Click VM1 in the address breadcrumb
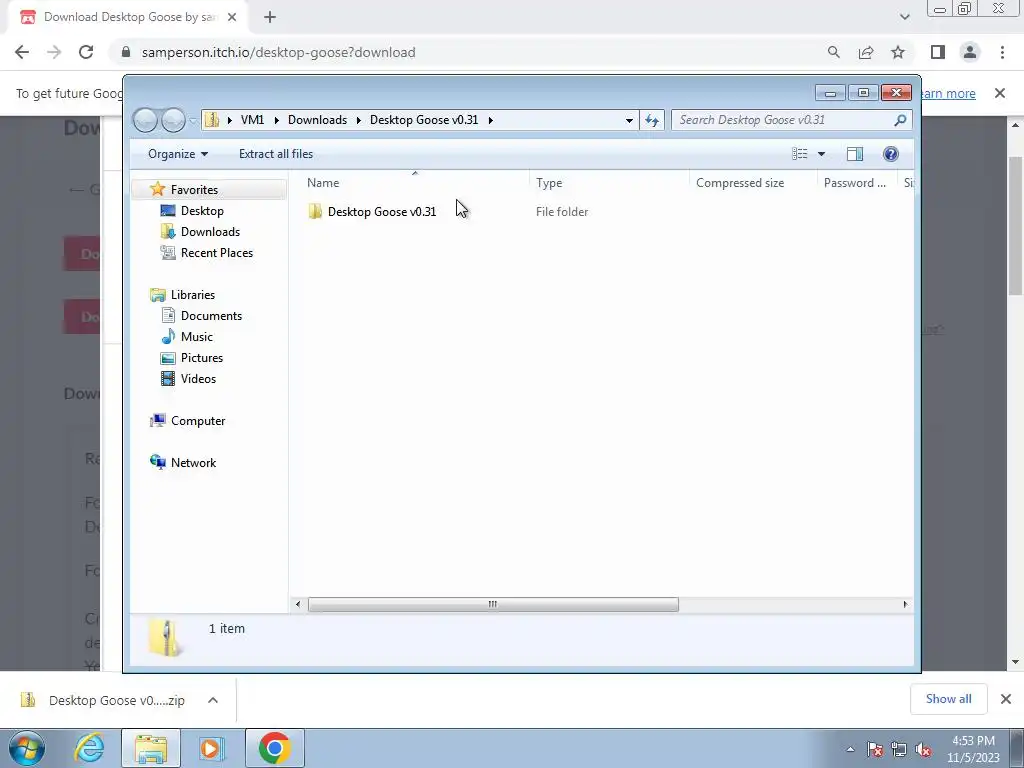 pyautogui.click(x=252, y=120)
